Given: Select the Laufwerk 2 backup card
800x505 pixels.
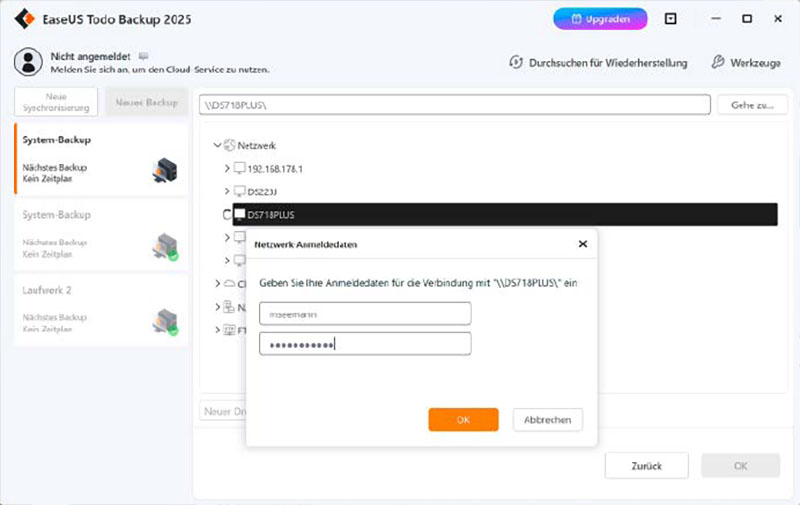Looking at the screenshot, I should pos(101,310).
